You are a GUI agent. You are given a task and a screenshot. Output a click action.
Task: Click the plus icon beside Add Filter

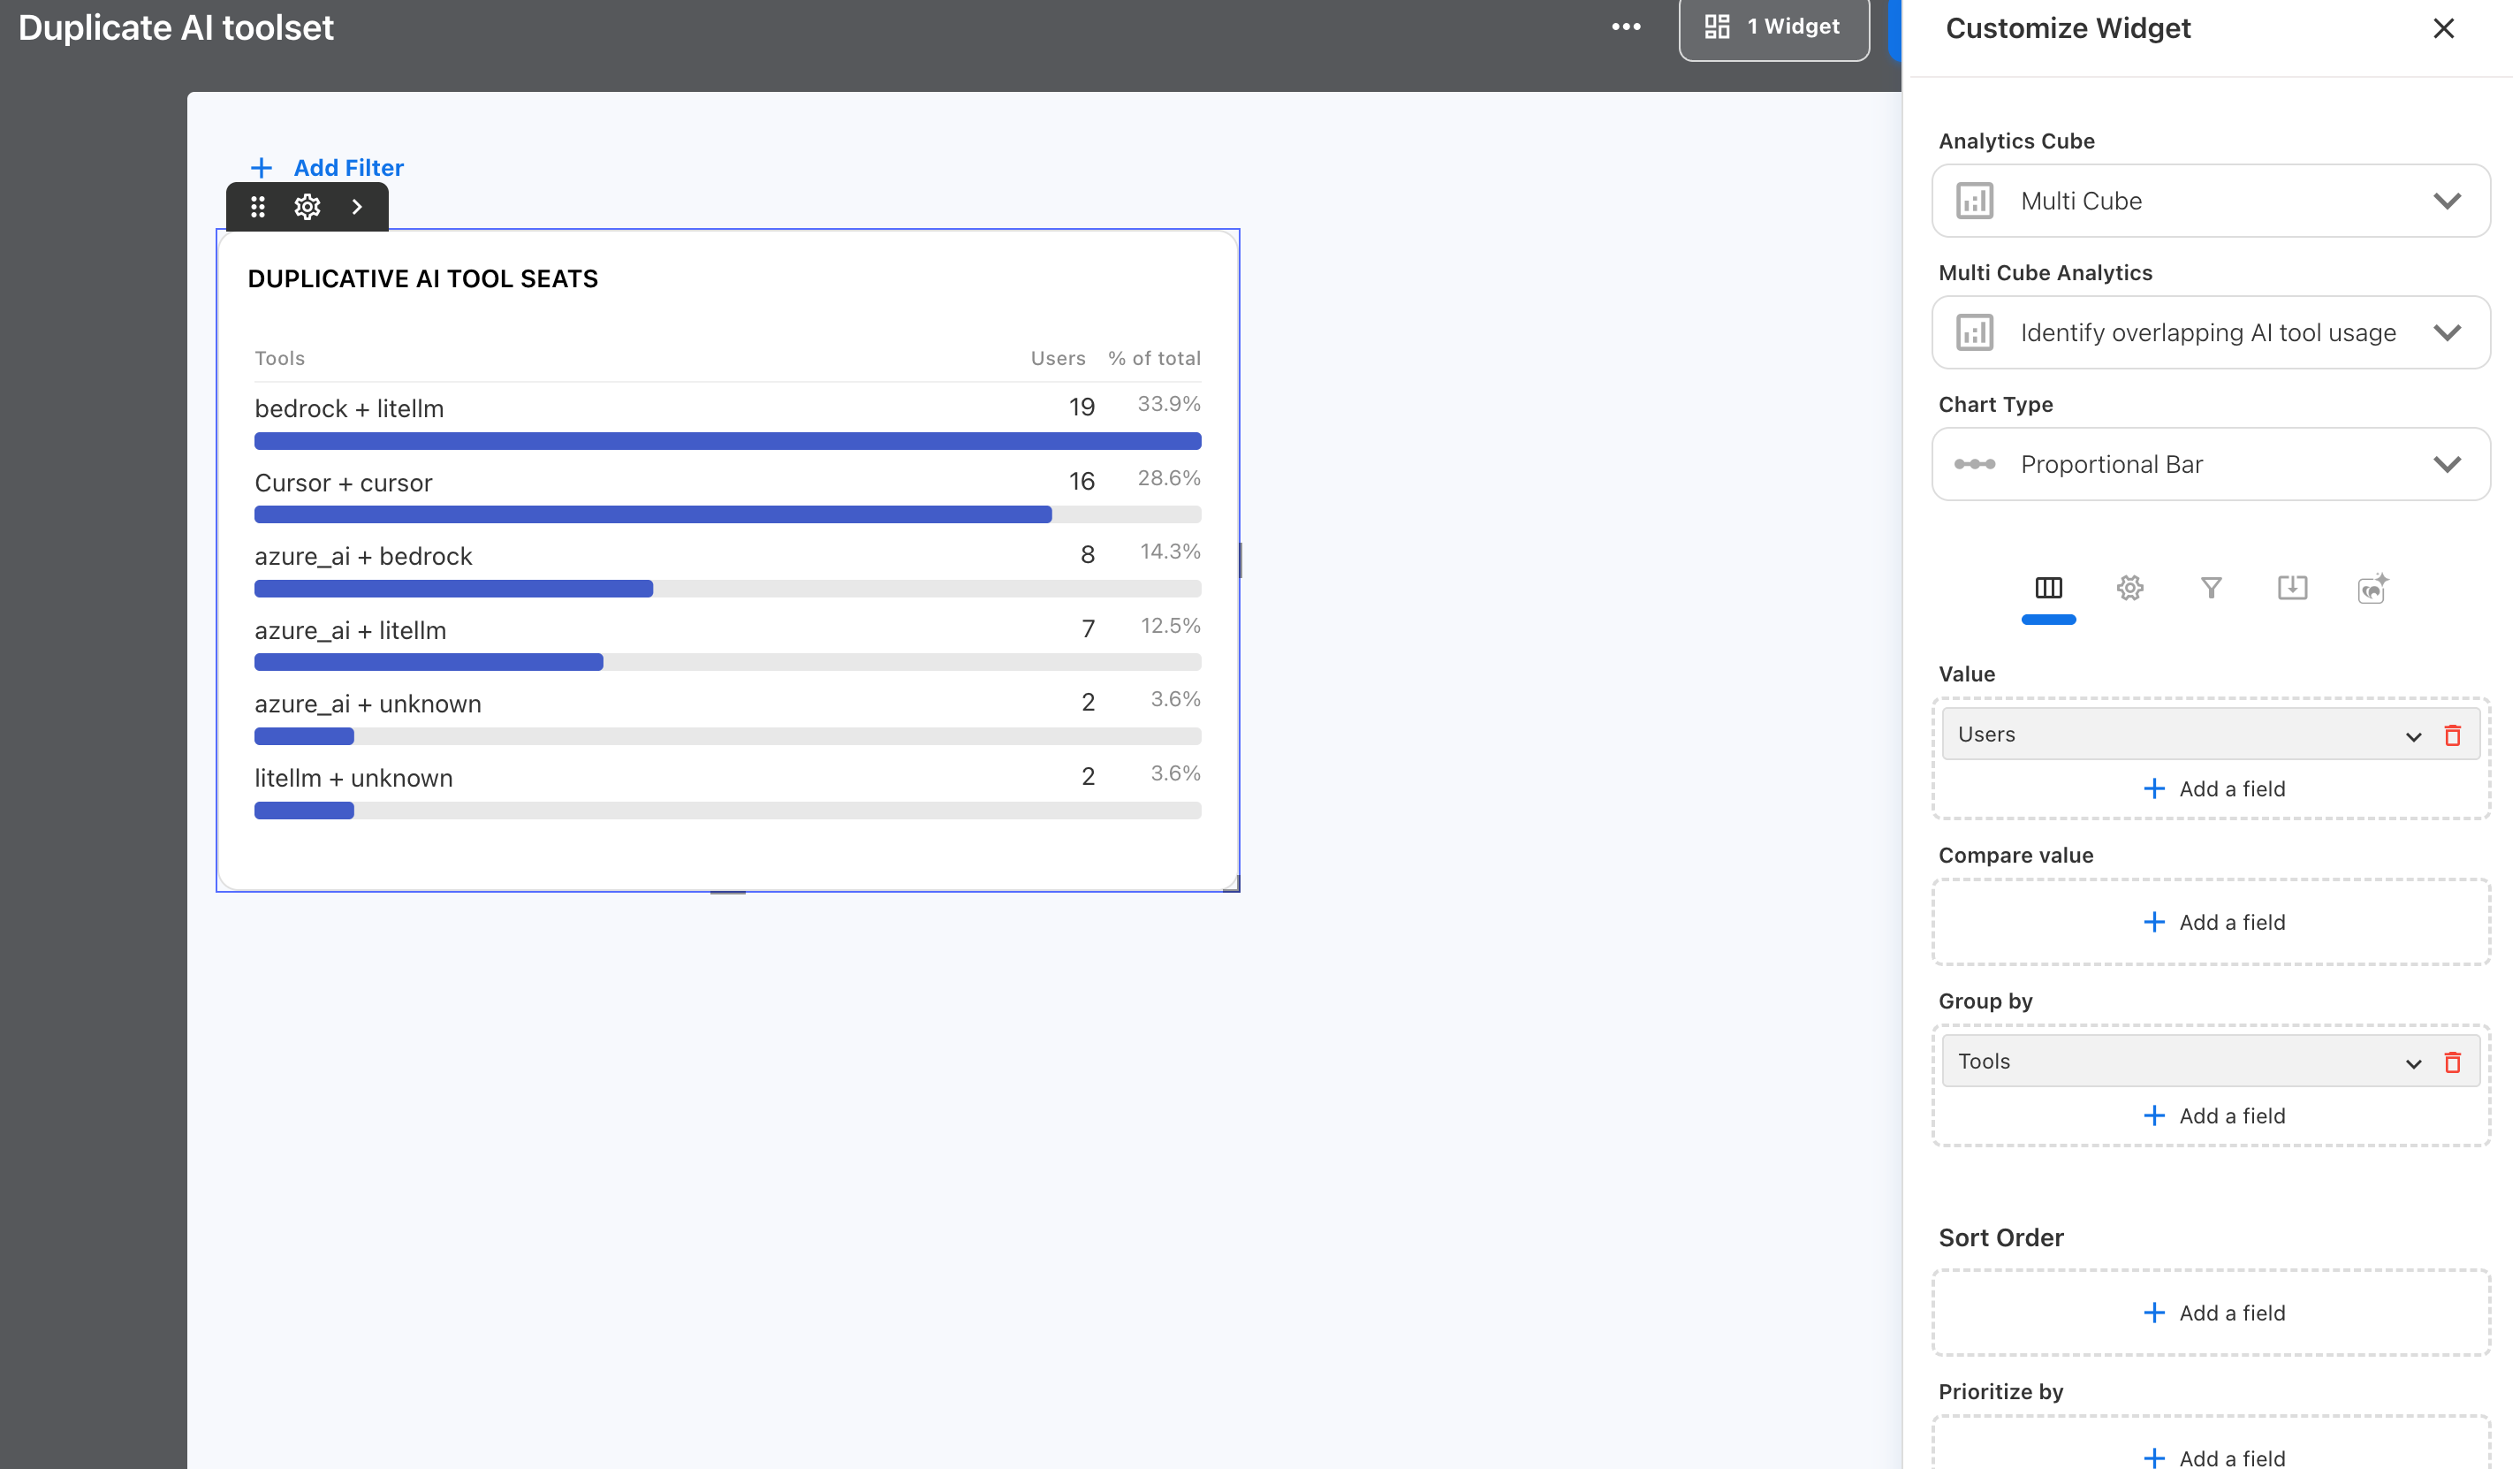(x=261, y=168)
